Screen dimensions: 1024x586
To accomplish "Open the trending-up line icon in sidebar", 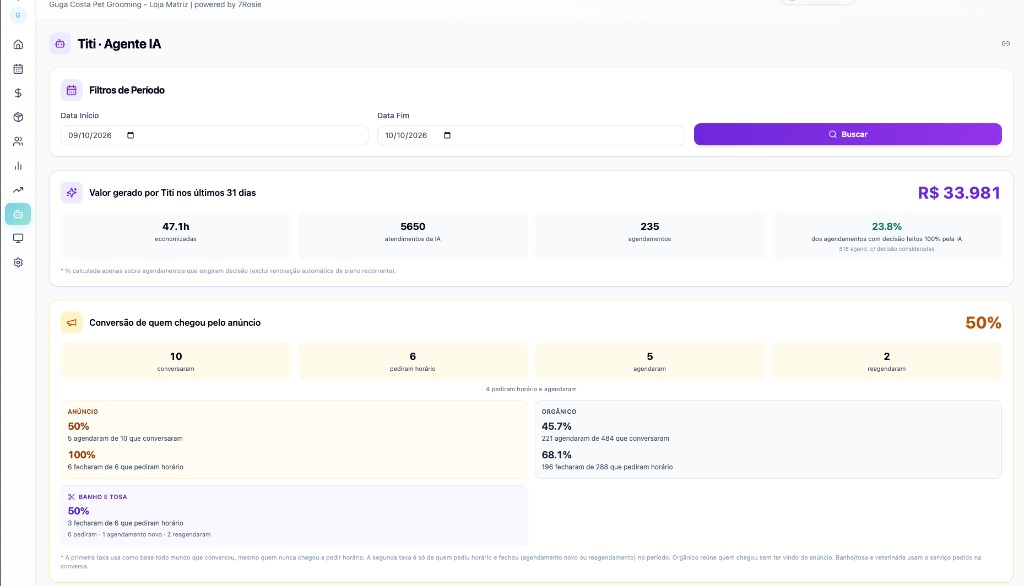I will [18, 189].
